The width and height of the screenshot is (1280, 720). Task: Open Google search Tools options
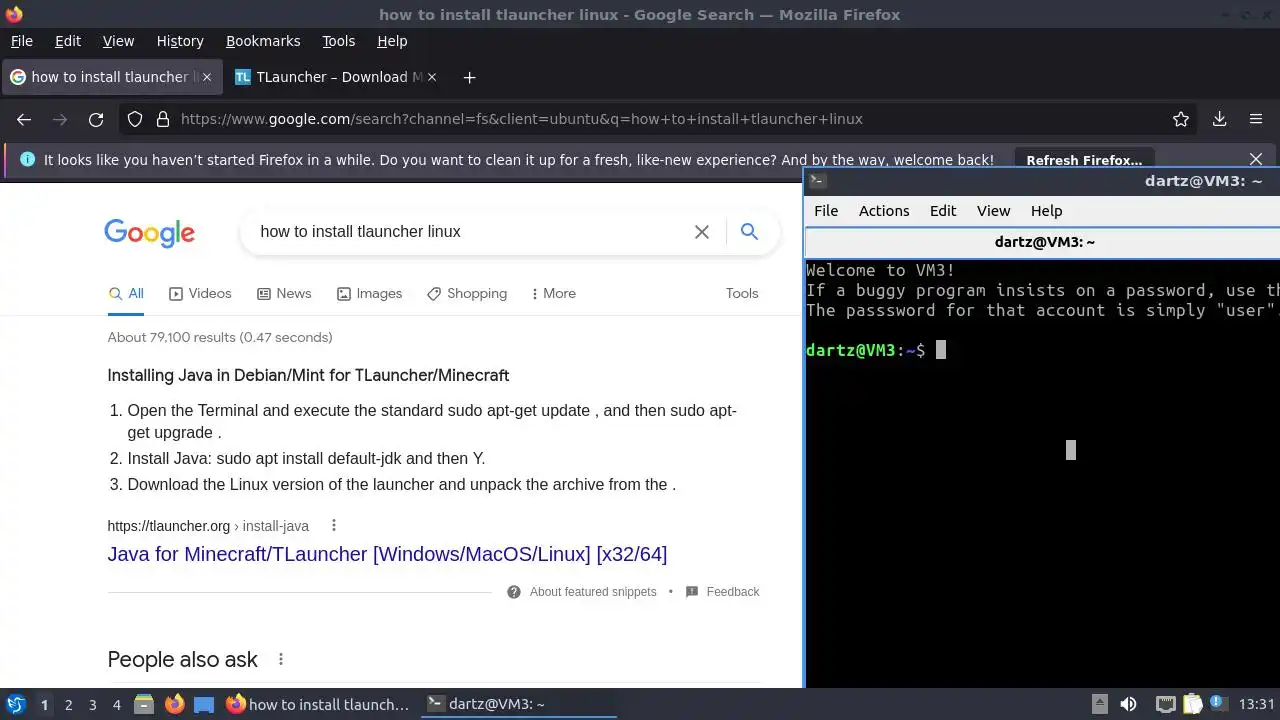(x=742, y=294)
